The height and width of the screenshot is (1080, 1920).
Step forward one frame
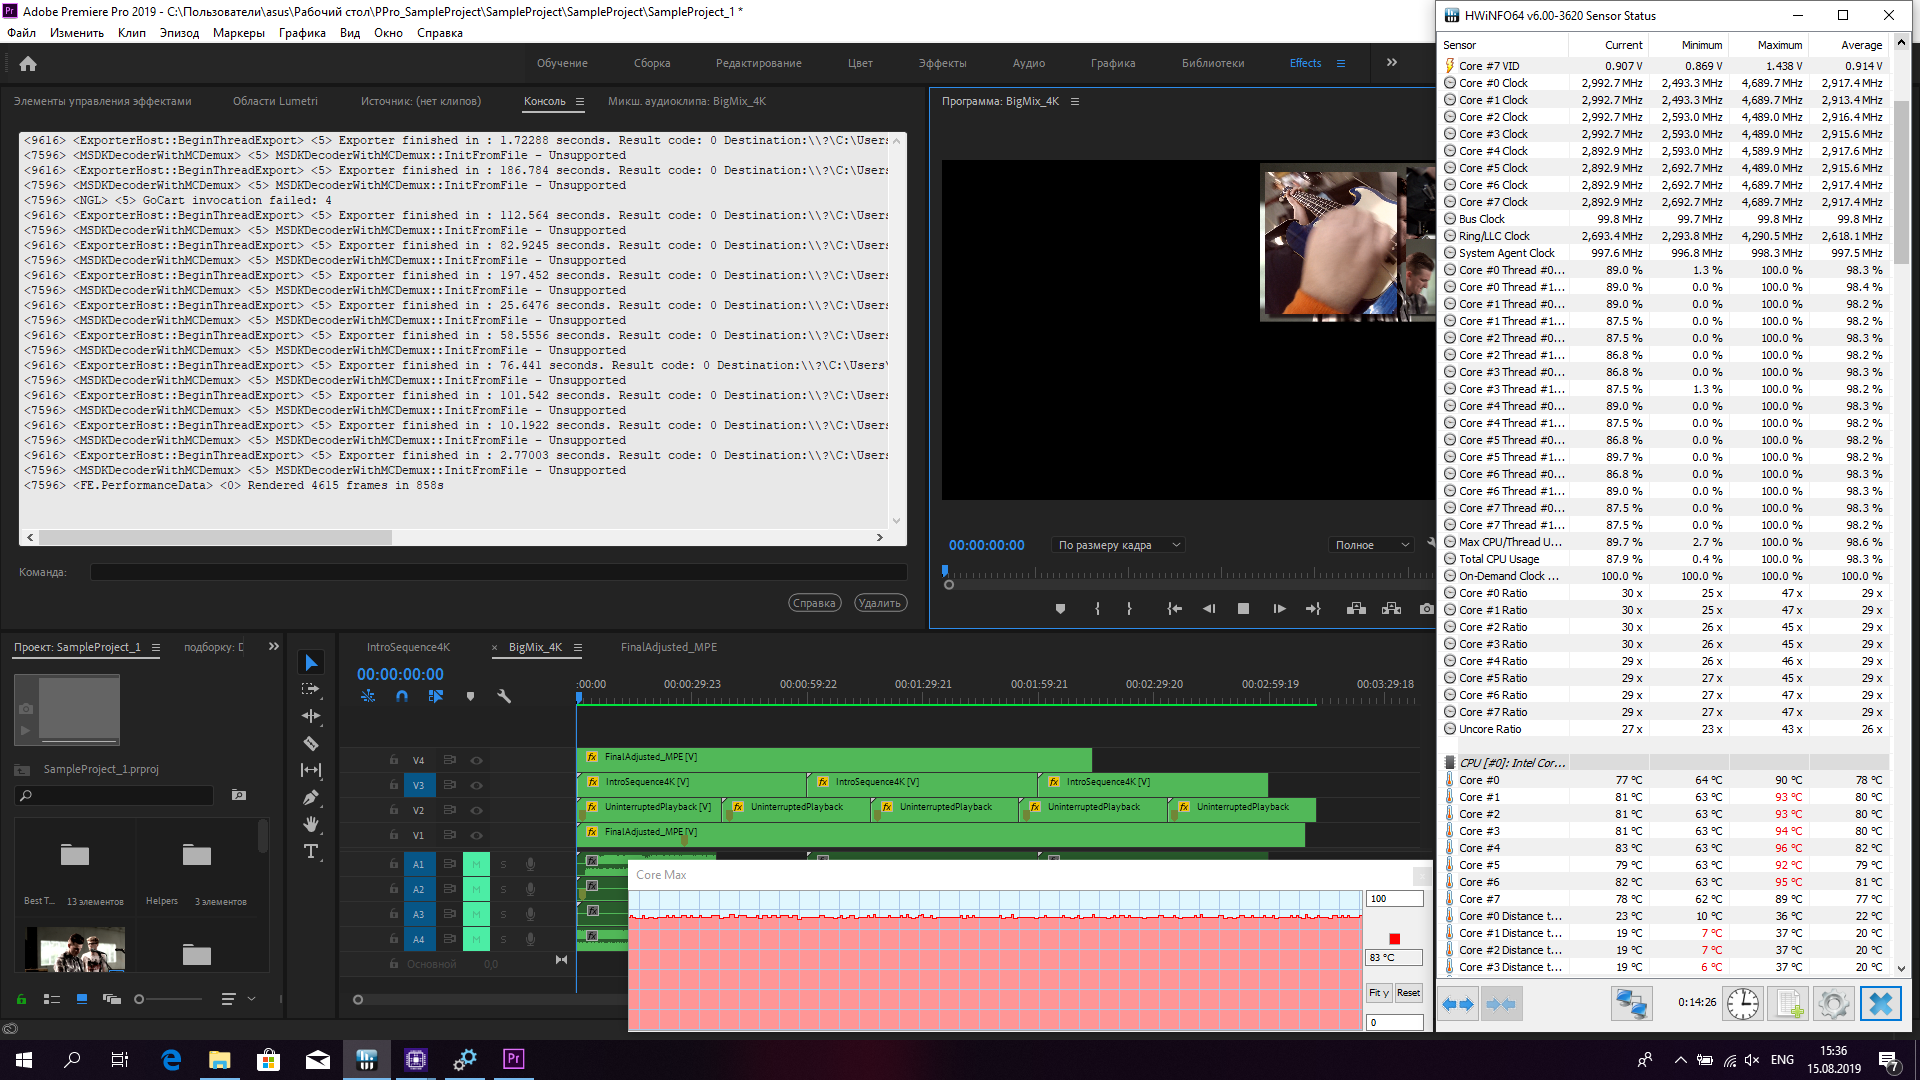(1279, 608)
